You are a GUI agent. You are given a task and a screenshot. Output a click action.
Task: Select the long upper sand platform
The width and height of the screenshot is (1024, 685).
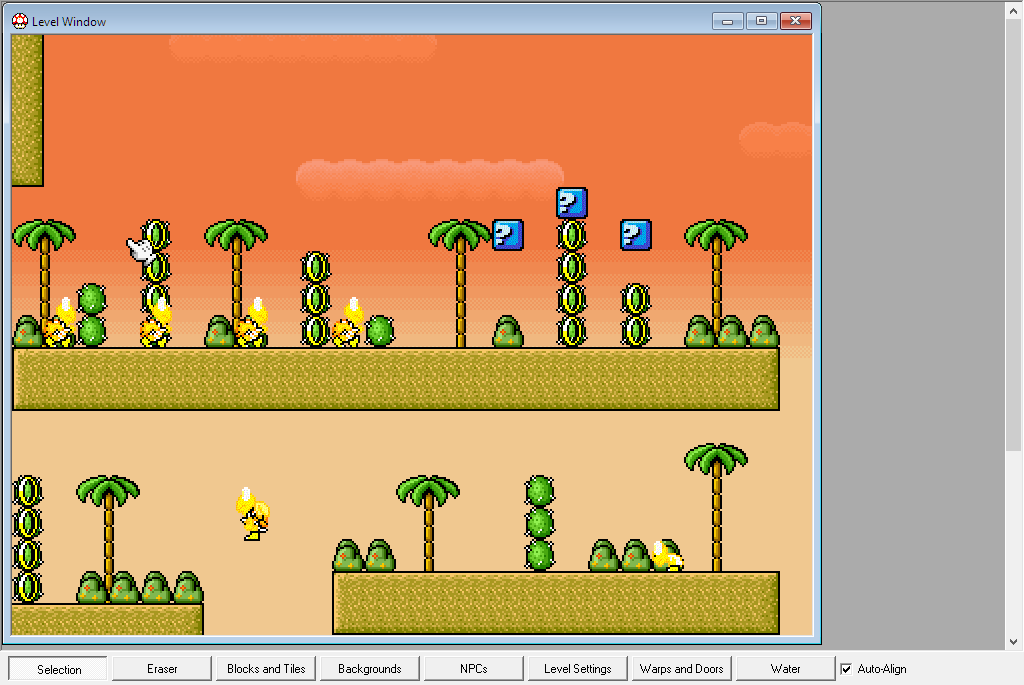pos(396,379)
